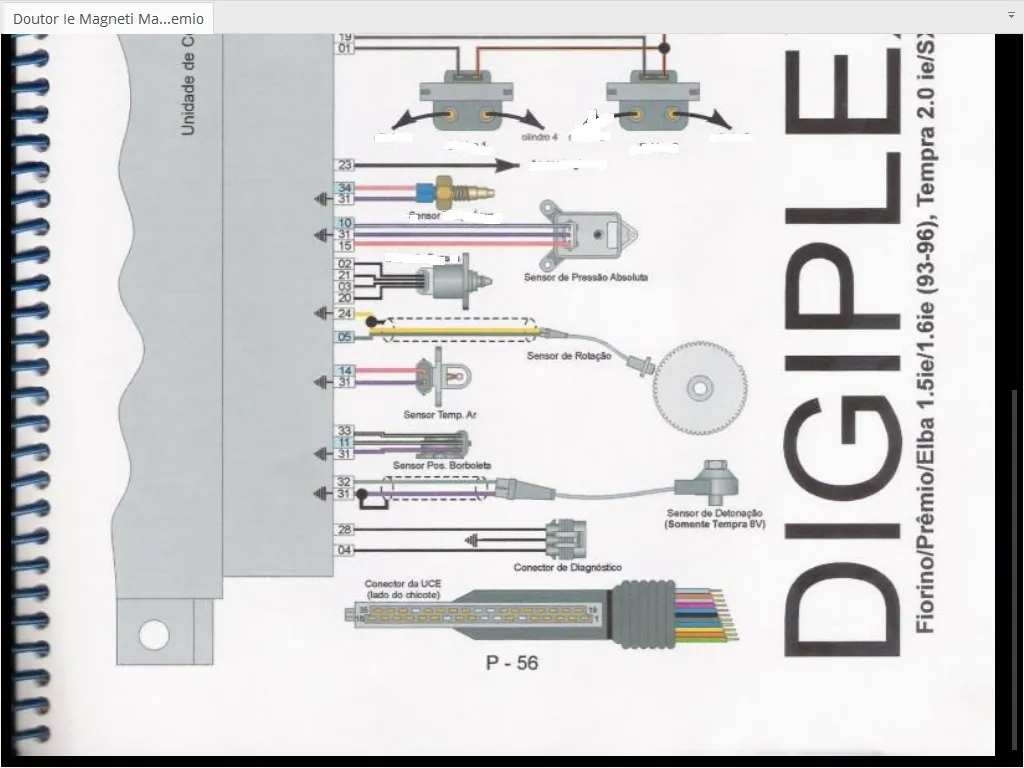Click pin number 21
The height and width of the screenshot is (768, 1024).
pyautogui.click(x=345, y=275)
